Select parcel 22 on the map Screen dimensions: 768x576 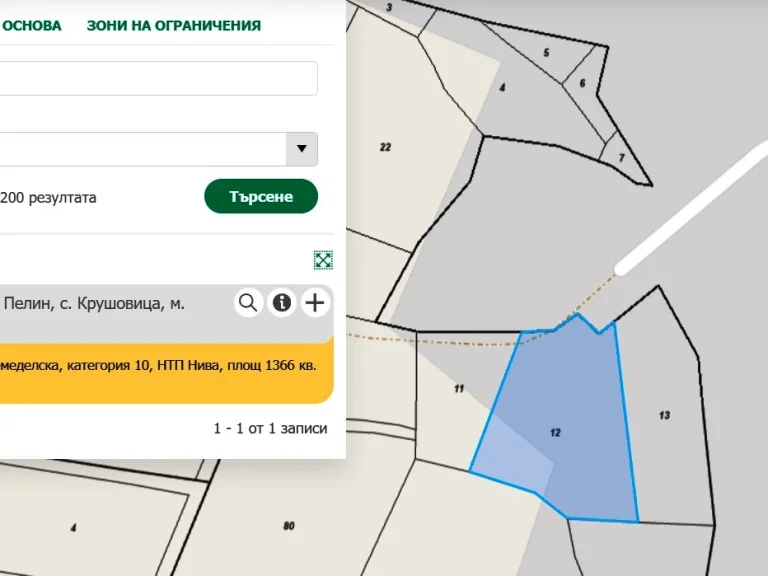coord(385,147)
